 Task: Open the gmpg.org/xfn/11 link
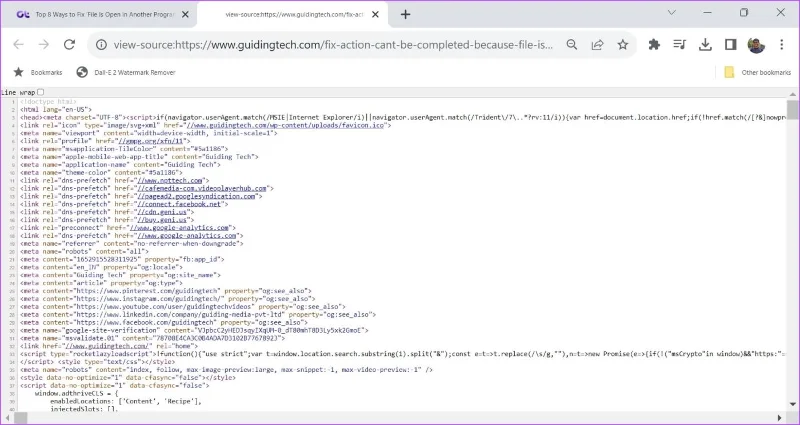[x=152, y=141]
